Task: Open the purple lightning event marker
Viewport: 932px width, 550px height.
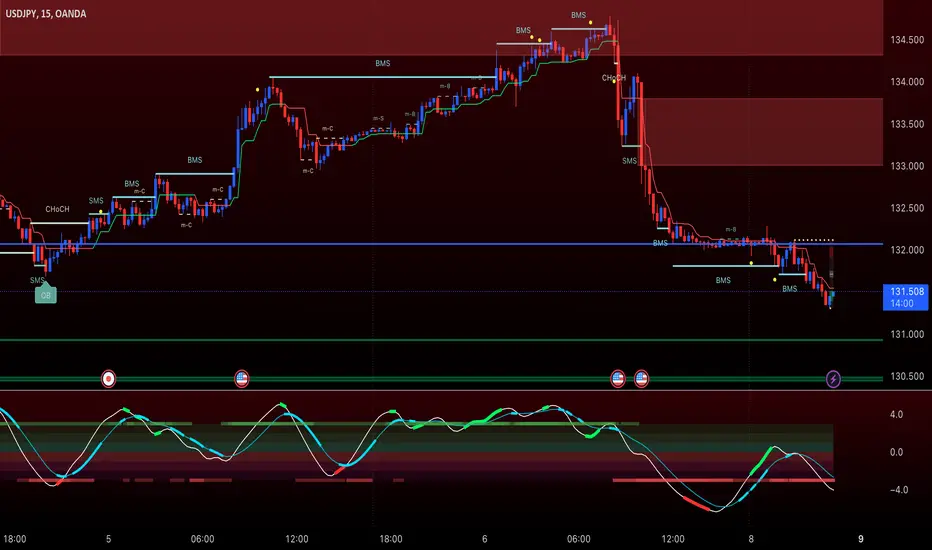Action: tap(833, 379)
